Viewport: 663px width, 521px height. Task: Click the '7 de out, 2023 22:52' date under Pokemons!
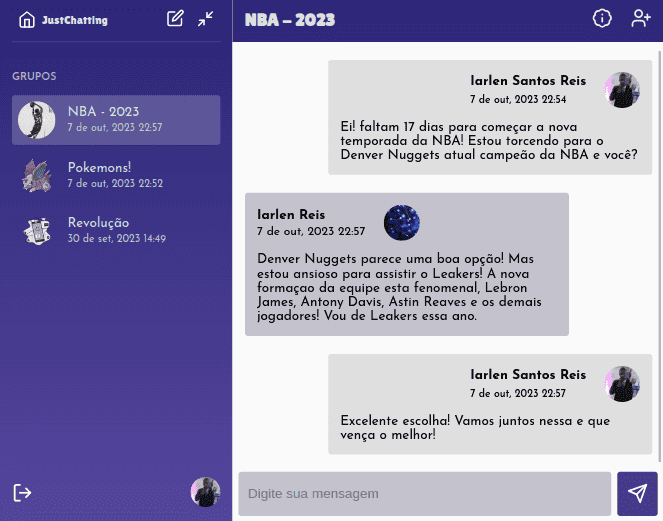pyautogui.click(x=115, y=183)
